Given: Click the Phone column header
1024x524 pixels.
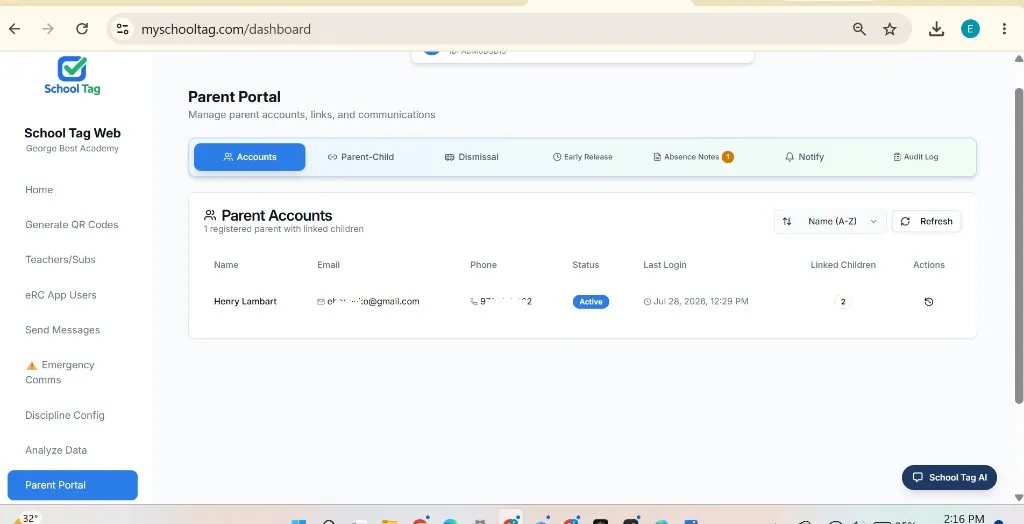Looking at the screenshot, I should point(483,265).
